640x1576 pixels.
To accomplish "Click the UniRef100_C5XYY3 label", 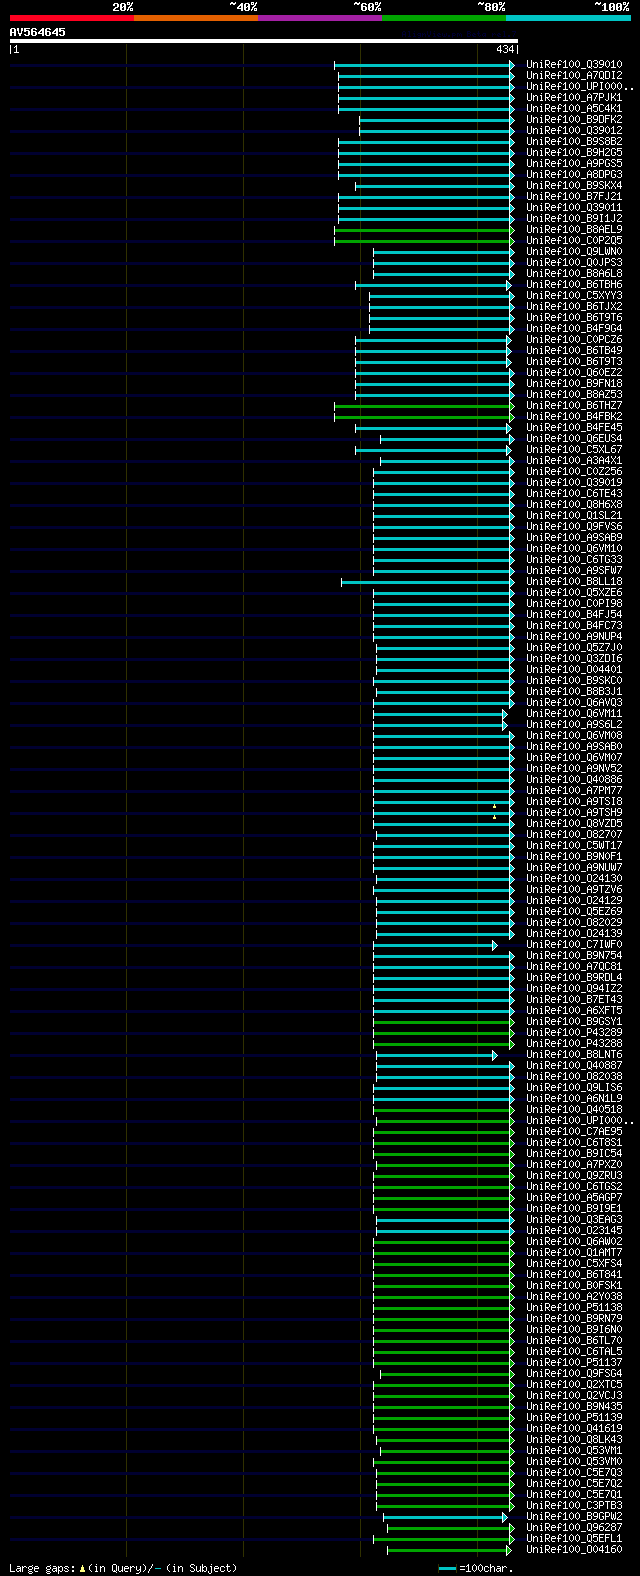I will (x=574, y=296).
